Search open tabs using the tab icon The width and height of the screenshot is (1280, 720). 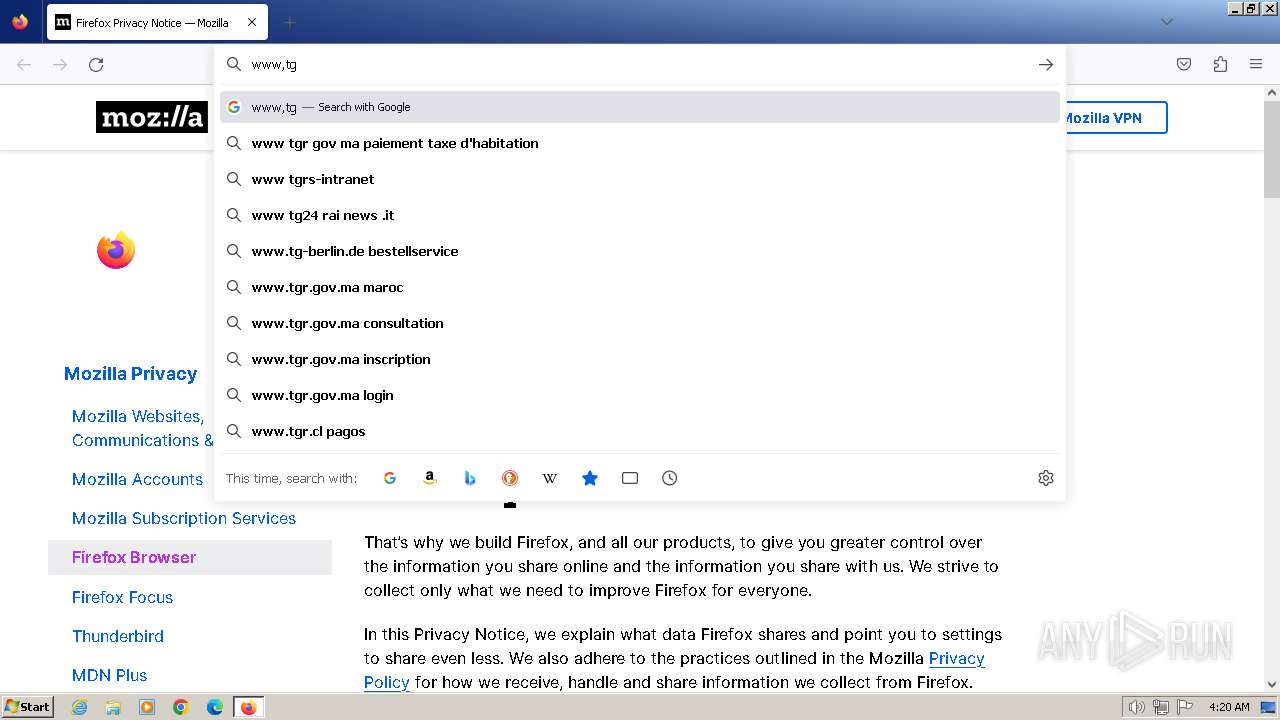point(630,478)
